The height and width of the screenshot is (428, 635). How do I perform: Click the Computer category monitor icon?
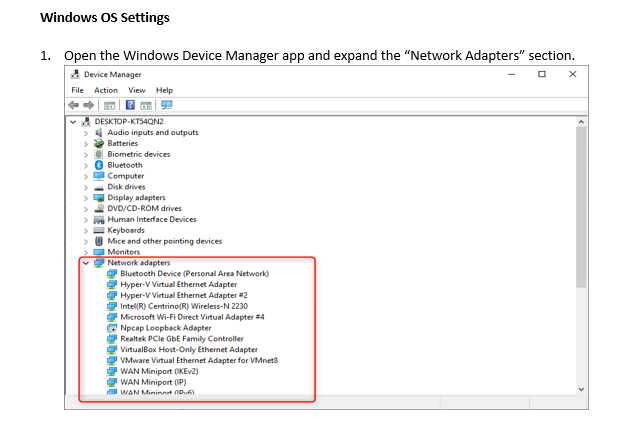[x=99, y=176]
